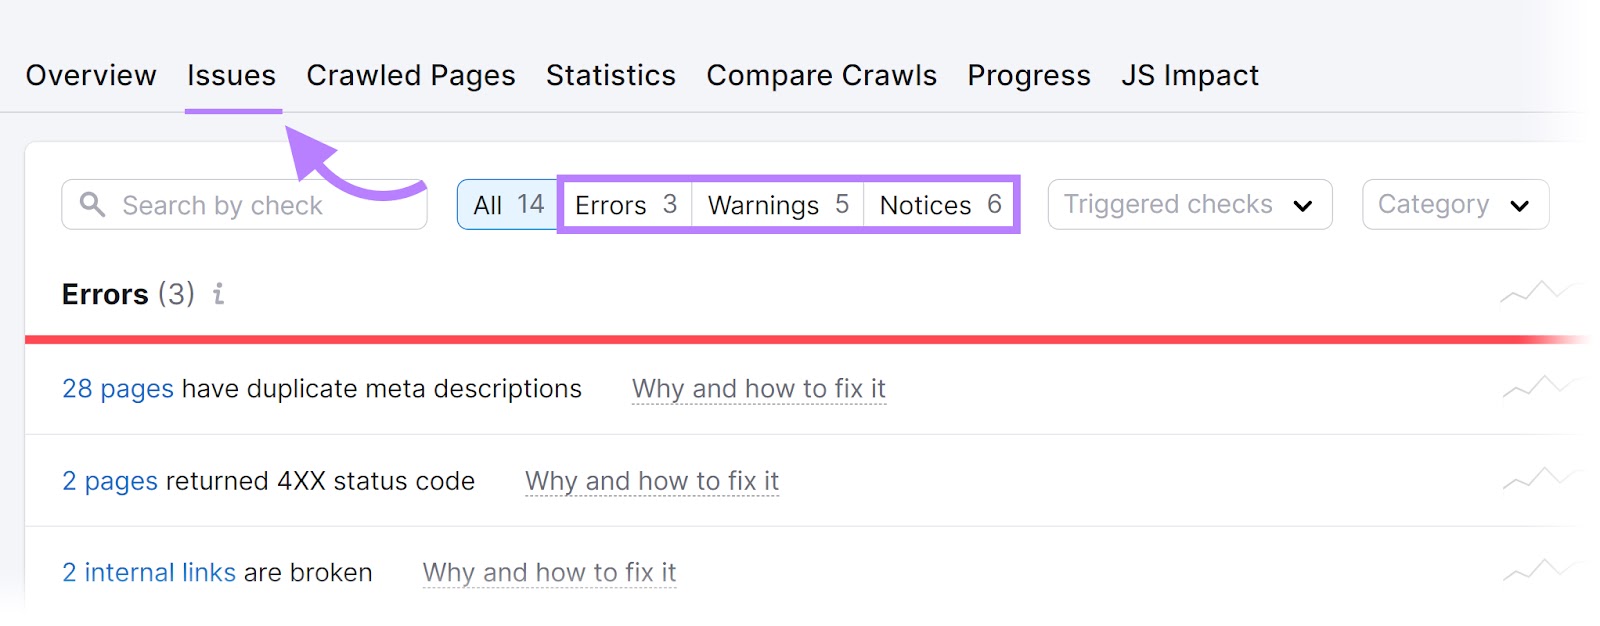Switch to the Overview tab
The image size is (1600, 626).
91,76
